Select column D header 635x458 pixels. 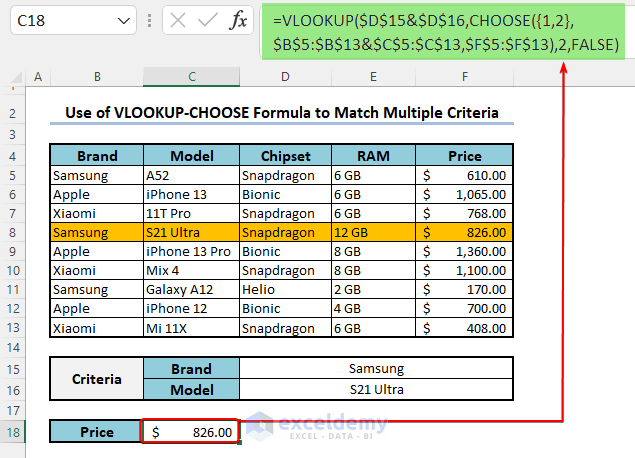[x=285, y=77]
